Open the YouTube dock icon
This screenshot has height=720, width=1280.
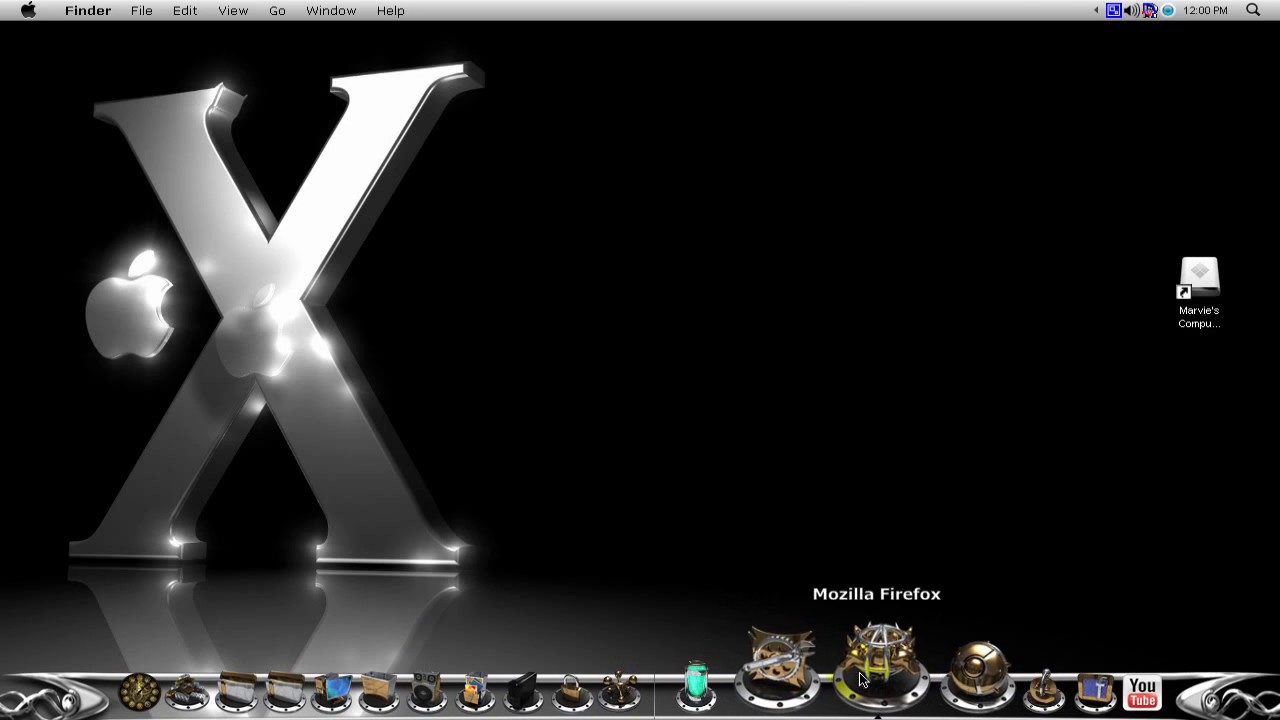1143,692
